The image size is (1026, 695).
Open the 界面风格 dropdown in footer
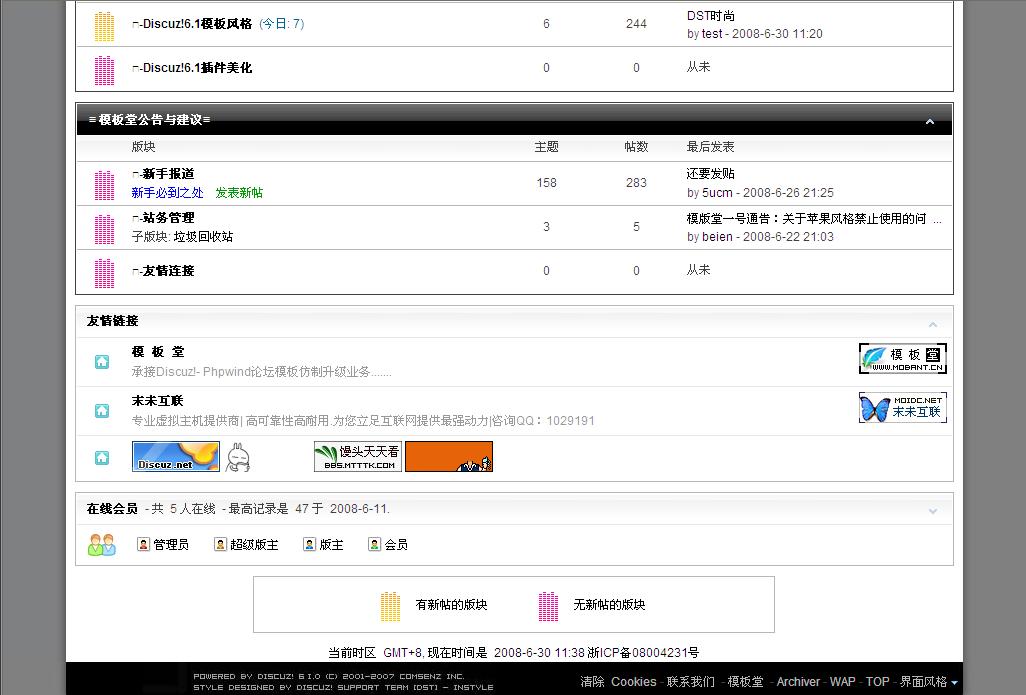[929, 682]
